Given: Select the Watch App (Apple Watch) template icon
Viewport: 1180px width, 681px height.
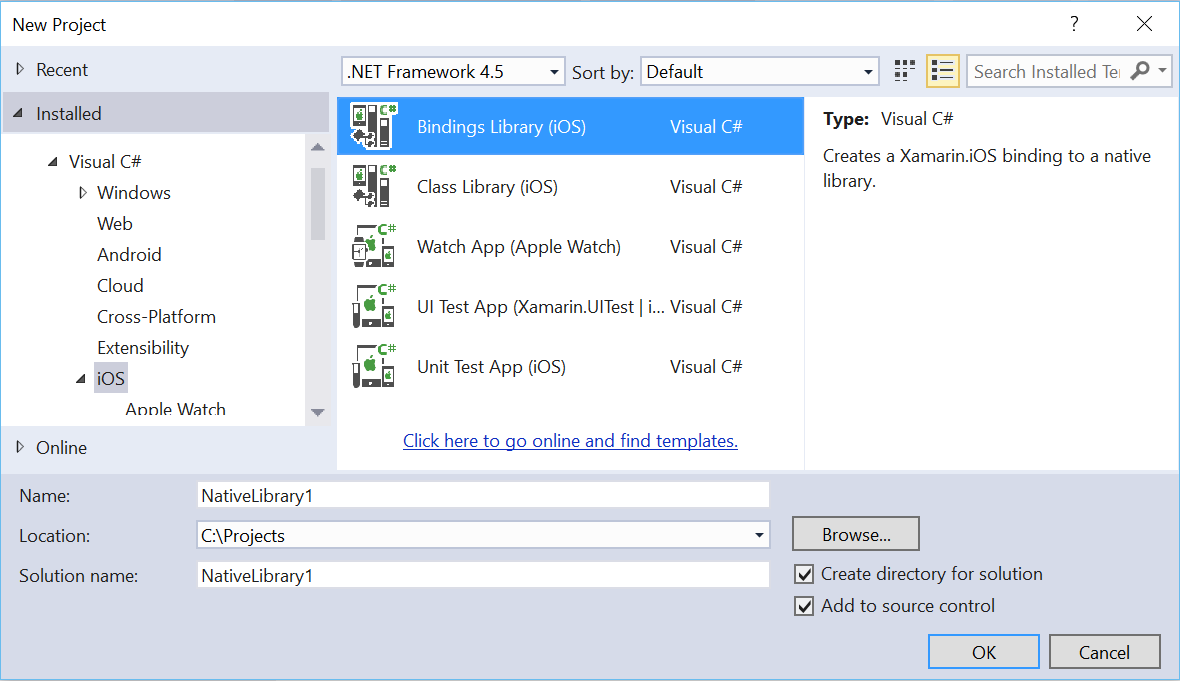Looking at the screenshot, I should tap(374, 246).
